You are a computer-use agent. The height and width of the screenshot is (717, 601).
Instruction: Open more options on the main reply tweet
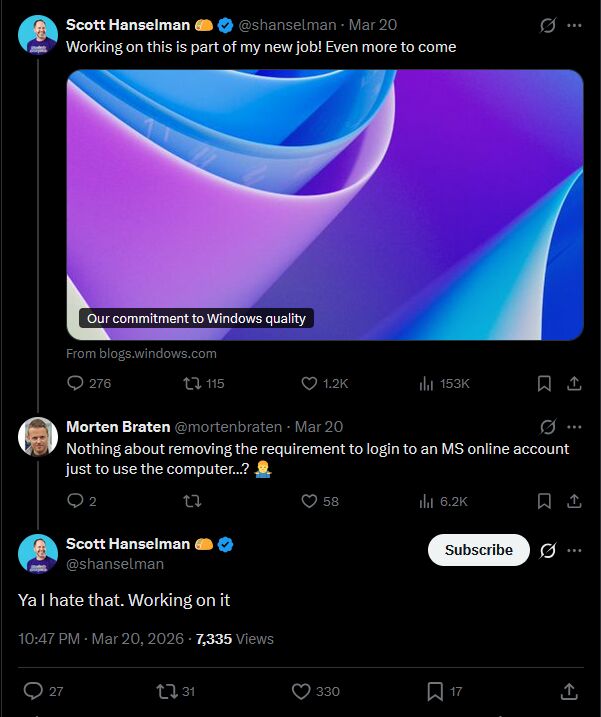(x=574, y=550)
